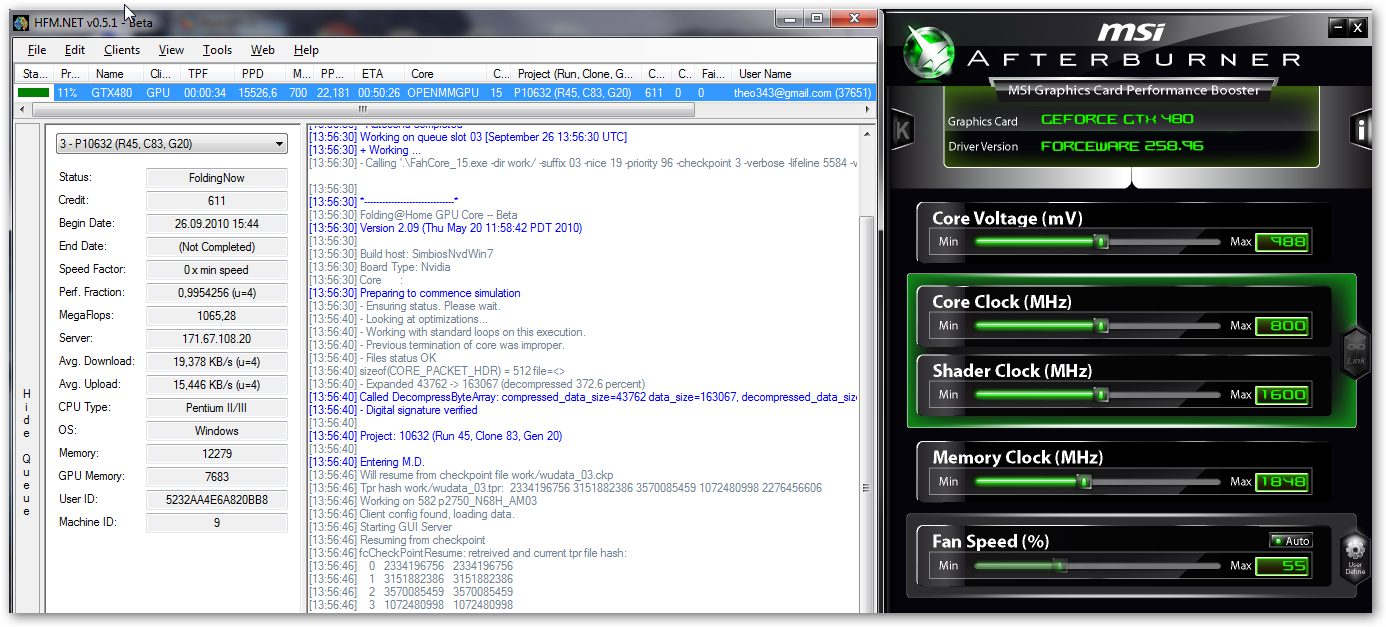
Task: Click the GPU Memory field 7683
Action: point(216,477)
